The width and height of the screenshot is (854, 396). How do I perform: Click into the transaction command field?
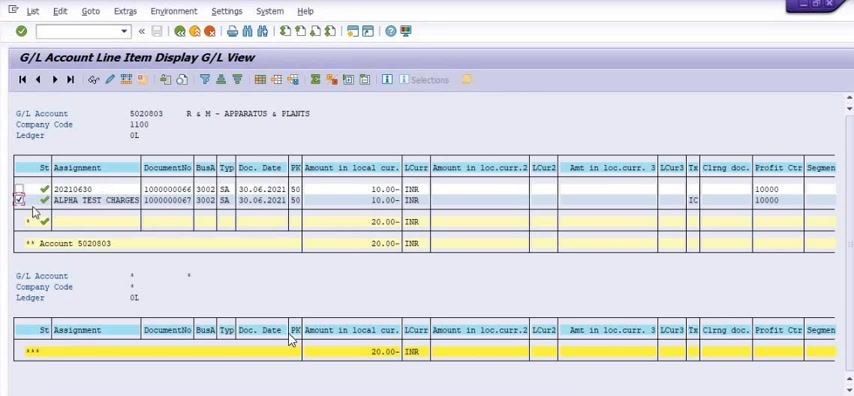78,32
